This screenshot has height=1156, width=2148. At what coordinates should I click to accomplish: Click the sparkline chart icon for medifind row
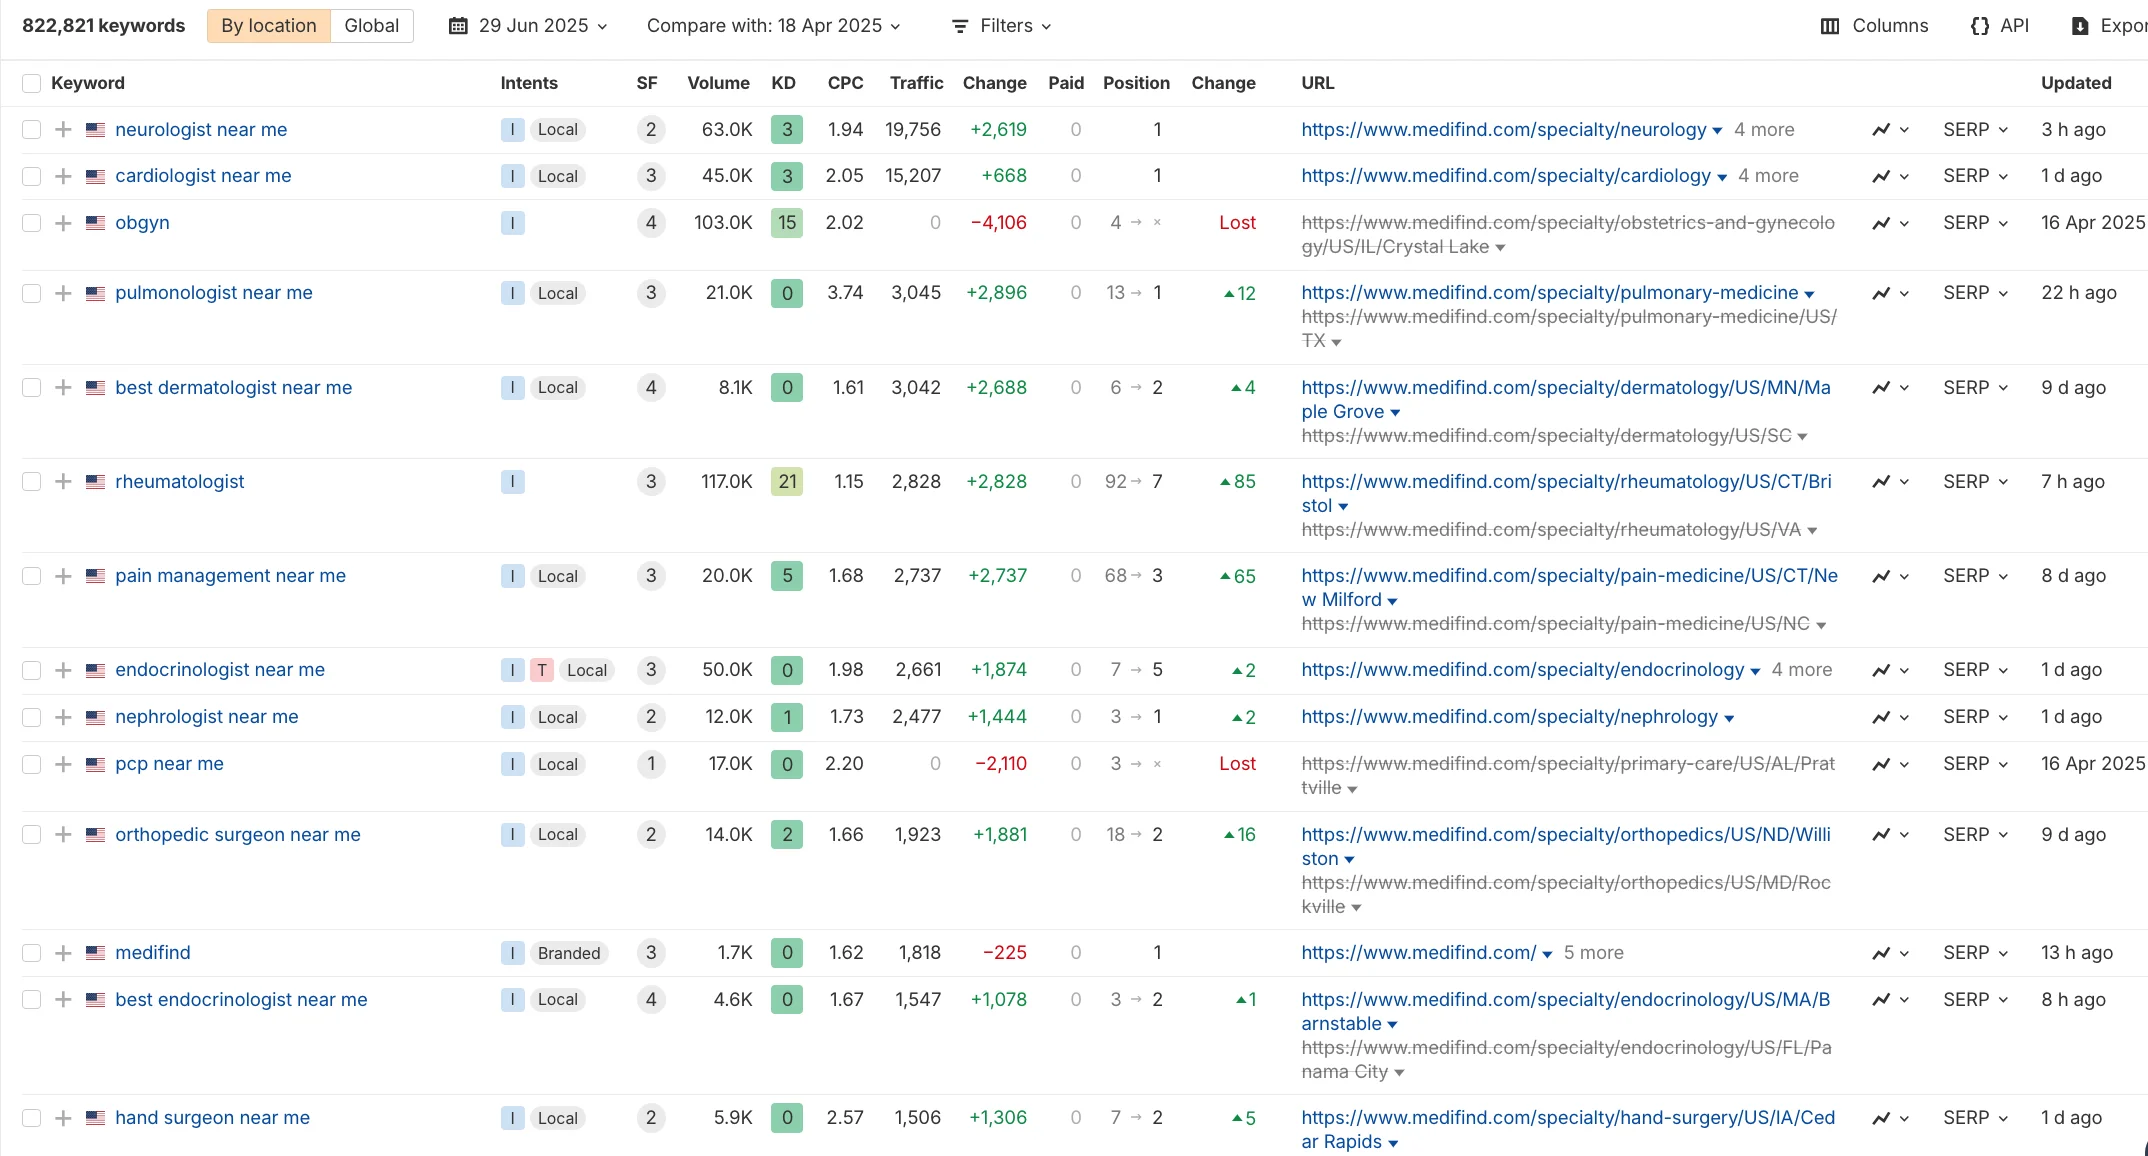(x=1883, y=952)
